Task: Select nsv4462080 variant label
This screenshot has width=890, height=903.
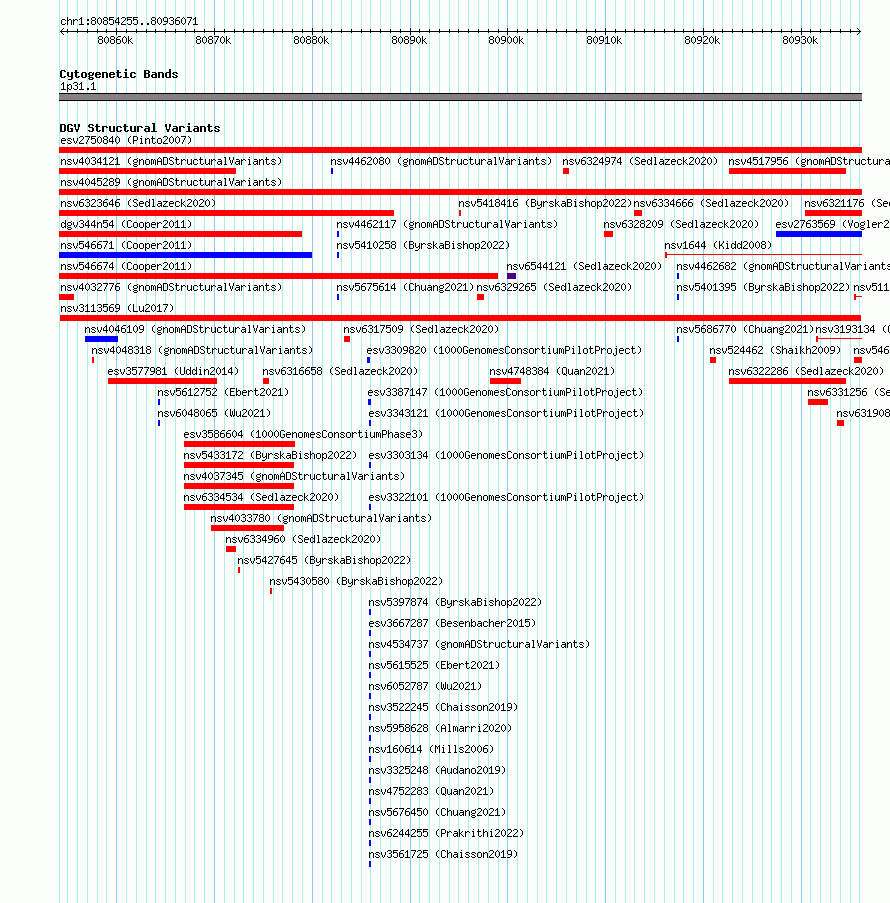Action: tap(441, 161)
